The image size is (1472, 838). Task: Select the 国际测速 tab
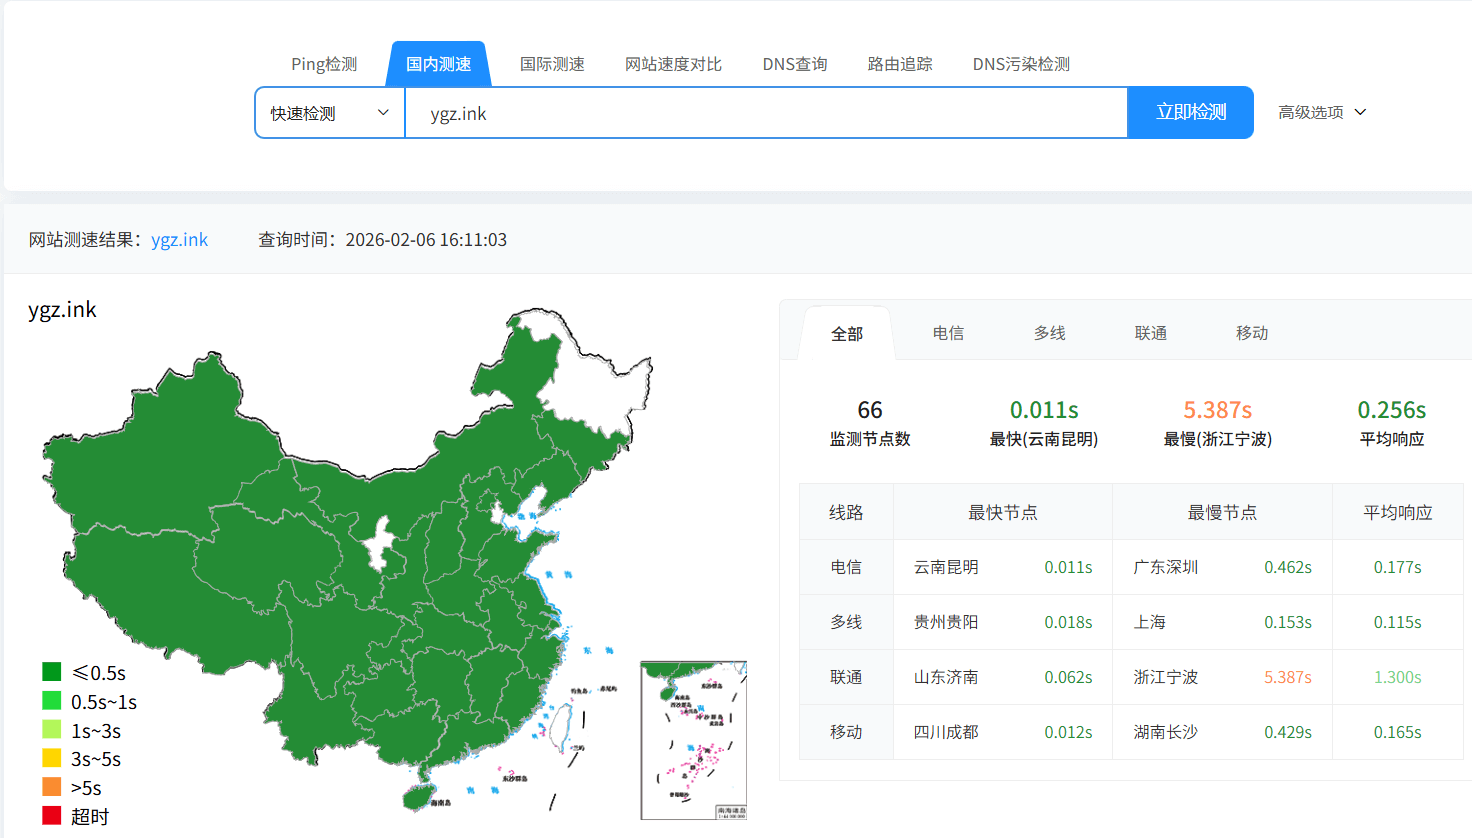552,64
